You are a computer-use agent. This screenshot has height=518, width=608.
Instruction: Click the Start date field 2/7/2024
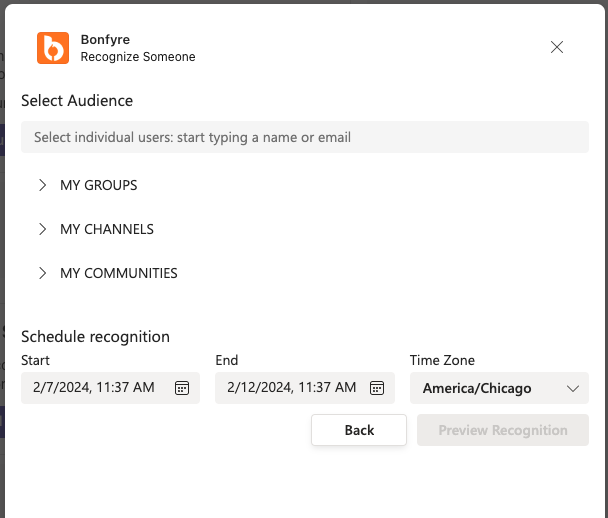click(x=111, y=388)
